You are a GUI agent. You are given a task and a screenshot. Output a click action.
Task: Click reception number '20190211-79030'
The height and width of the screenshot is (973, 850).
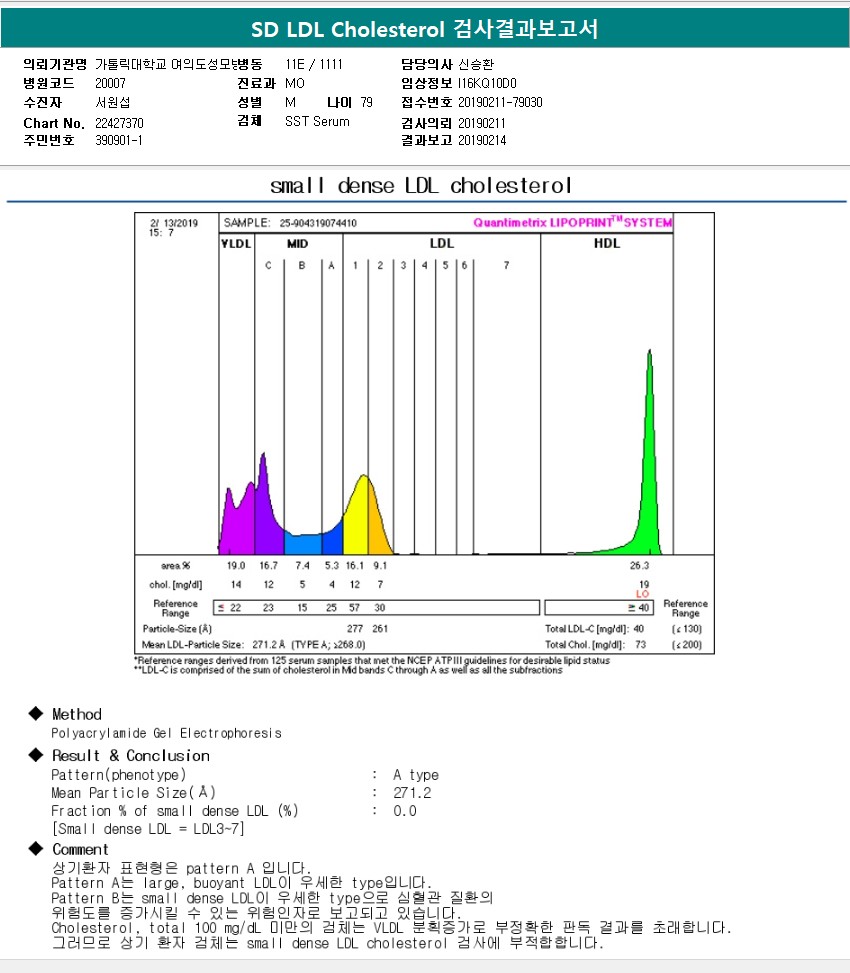pyautogui.click(x=500, y=102)
